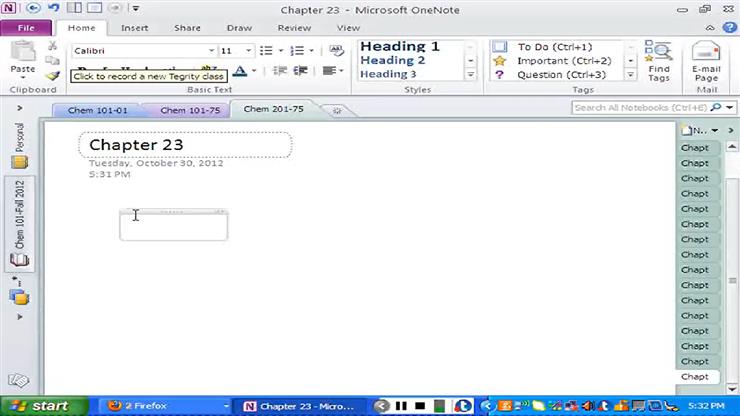Click the Clear Formatting icon

click(x=336, y=50)
